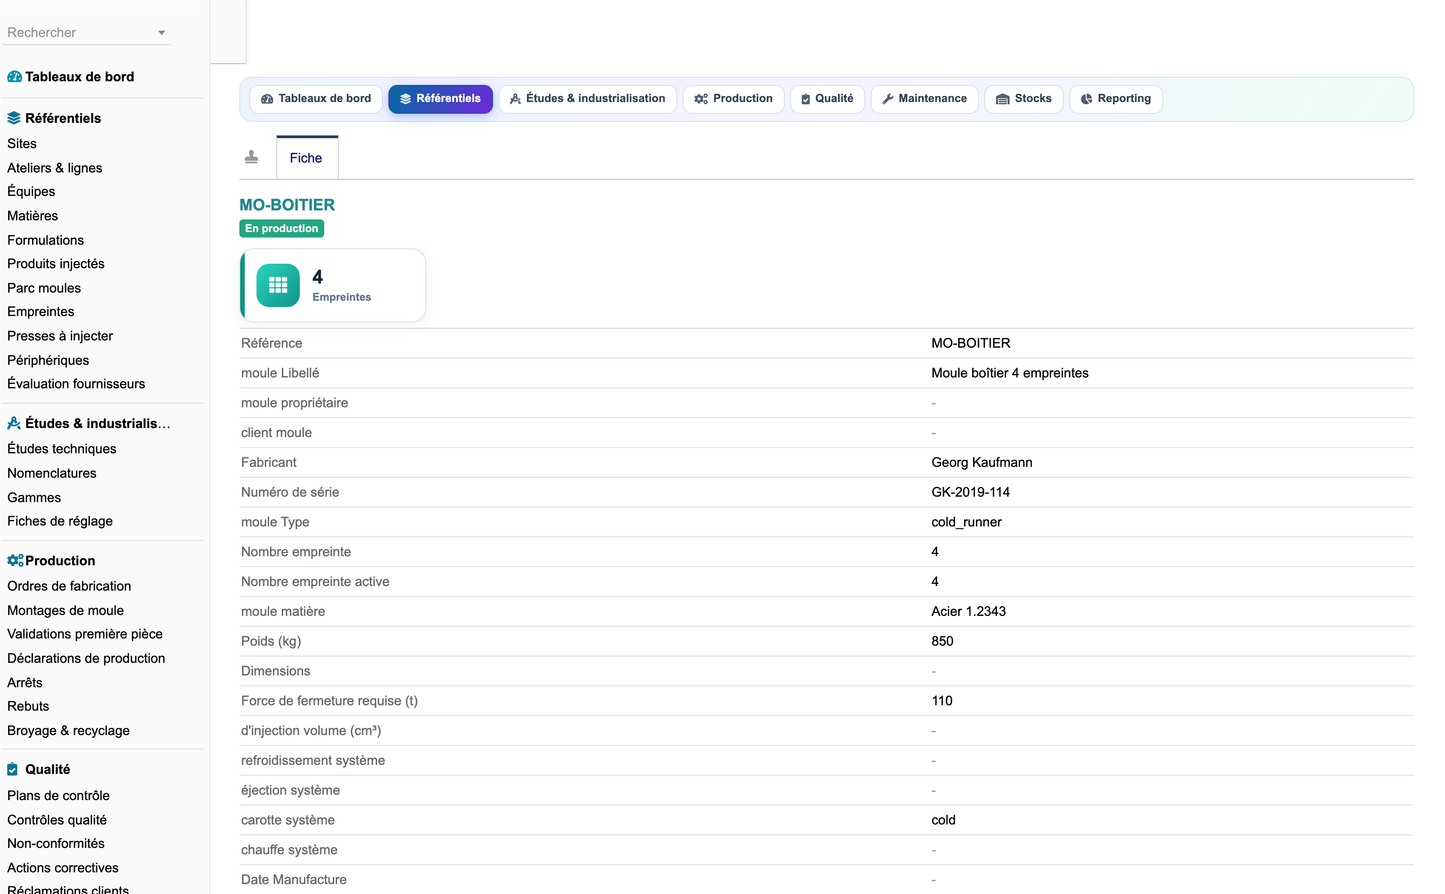
Task: Open Parc moules in sidebar
Action: pos(44,288)
